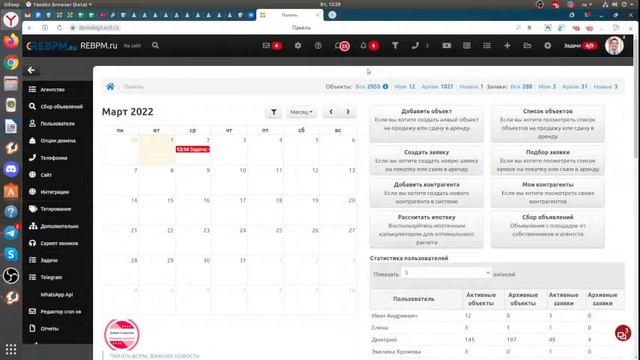Open chat messages icon with badge 55
Screen dimensions: 640x360
click(x=342, y=46)
